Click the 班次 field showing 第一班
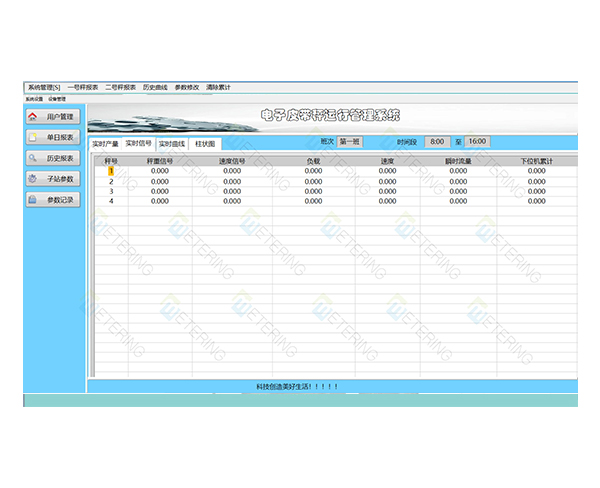Screen dimensions: 600x488 tap(349, 142)
